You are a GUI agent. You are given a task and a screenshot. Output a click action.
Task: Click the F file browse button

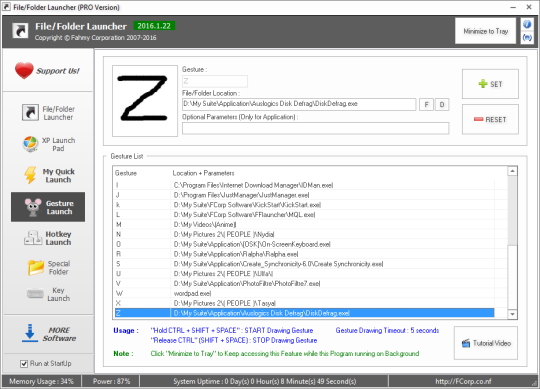[426, 104]
